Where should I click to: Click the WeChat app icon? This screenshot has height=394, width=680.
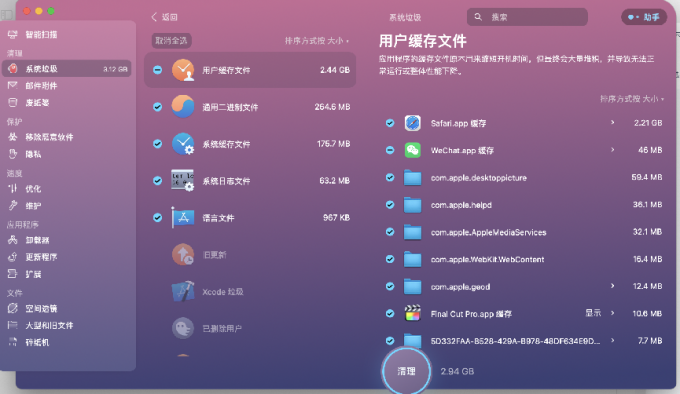click(x=412, y=150)
